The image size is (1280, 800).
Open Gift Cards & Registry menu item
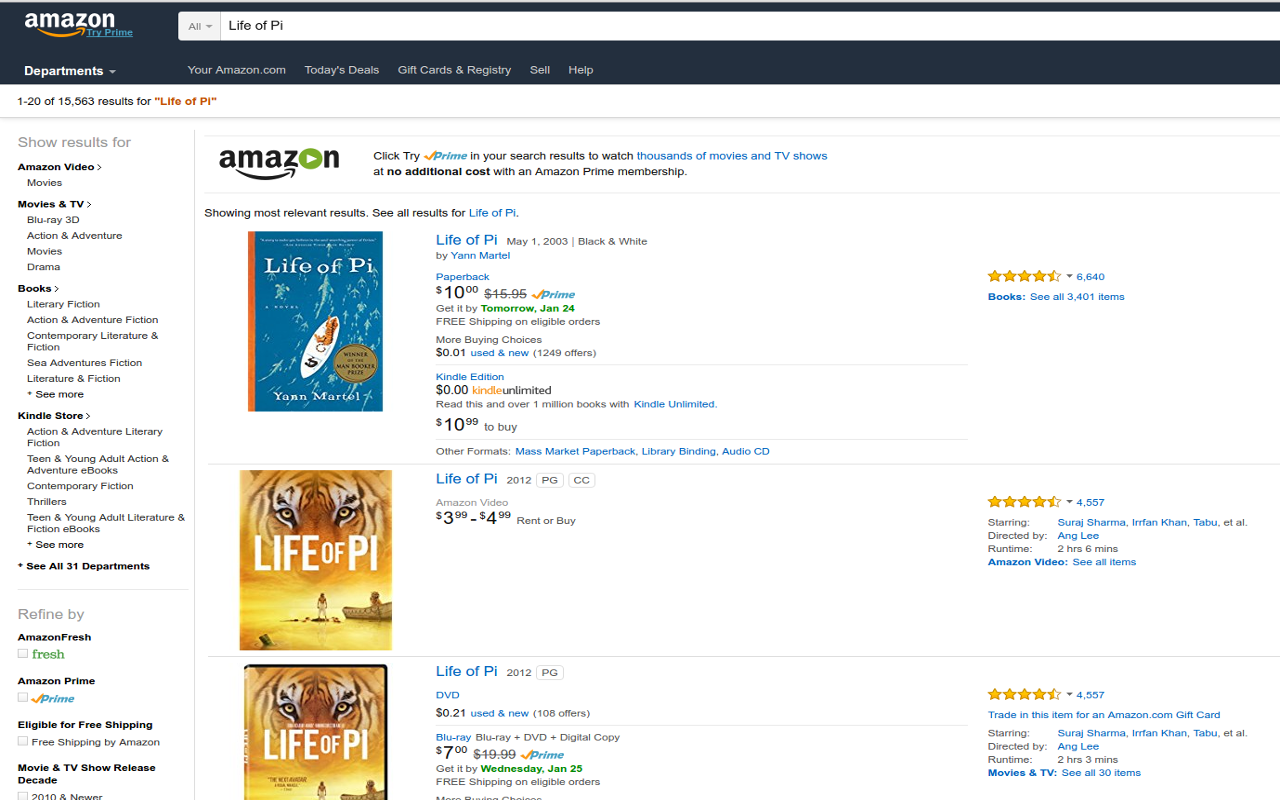coord(454,70)
